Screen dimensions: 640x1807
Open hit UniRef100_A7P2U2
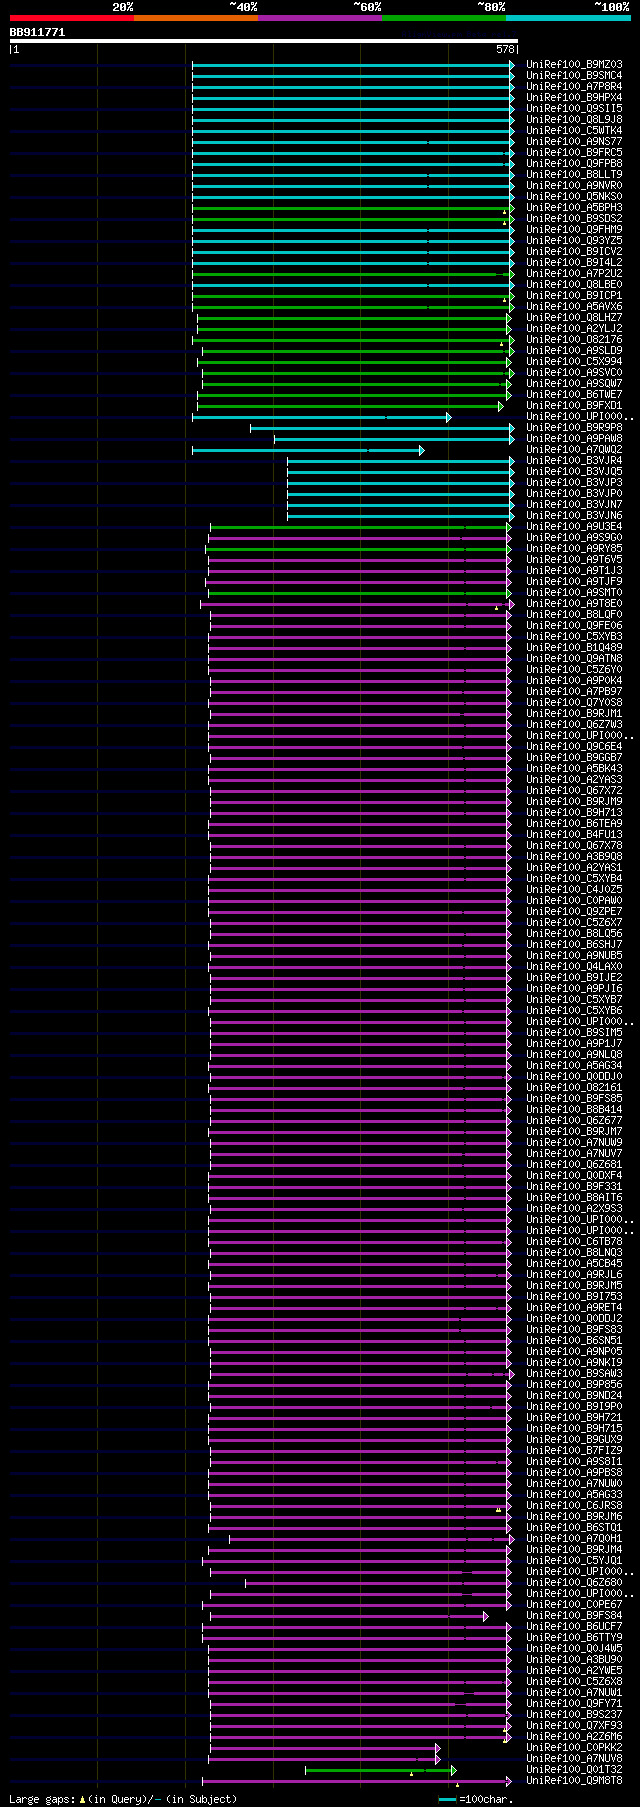click(574, 274)
